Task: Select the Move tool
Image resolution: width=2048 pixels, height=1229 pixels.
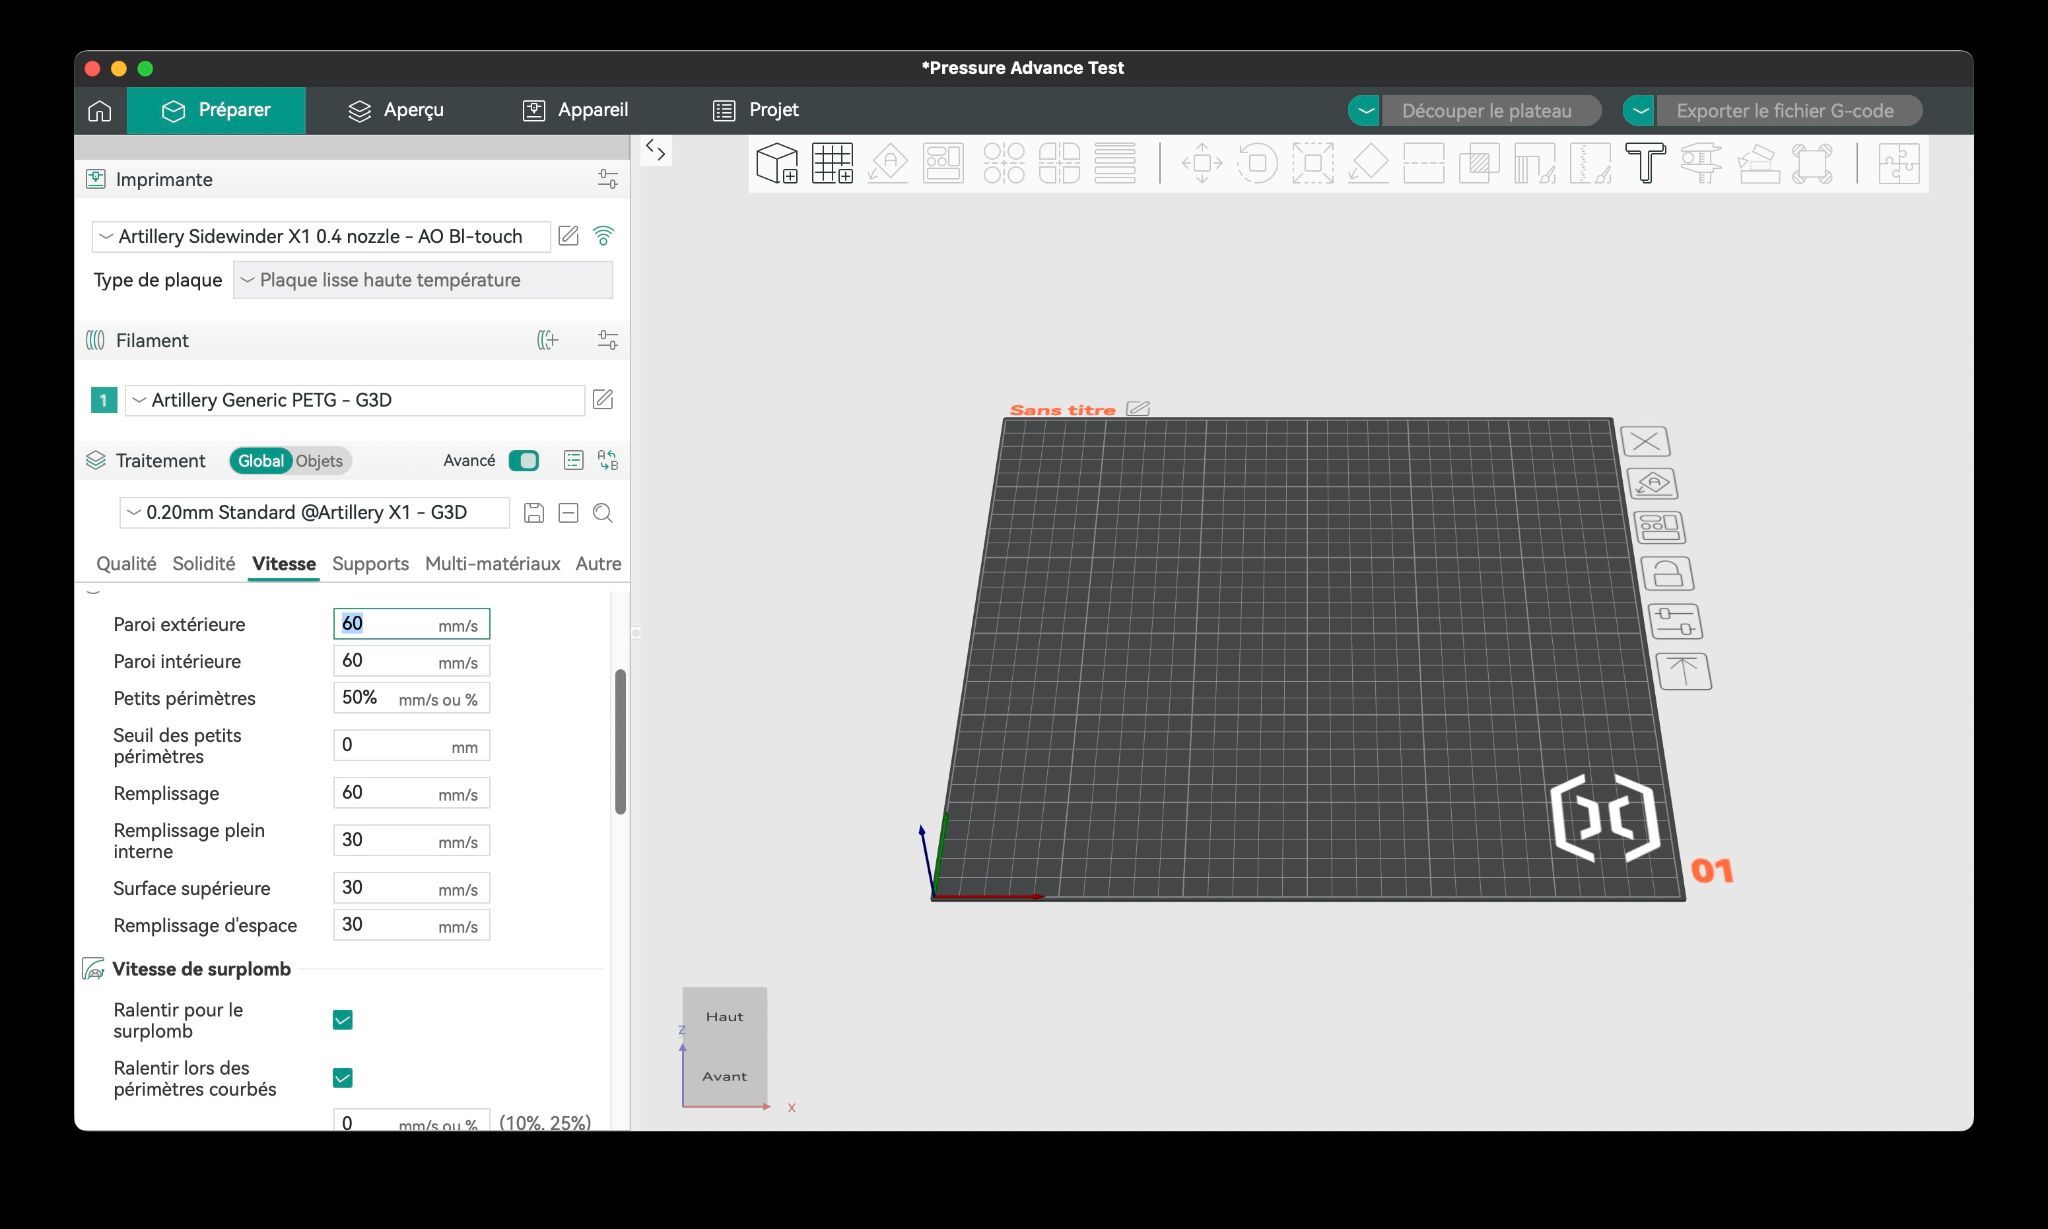Action: point(1202,163)
